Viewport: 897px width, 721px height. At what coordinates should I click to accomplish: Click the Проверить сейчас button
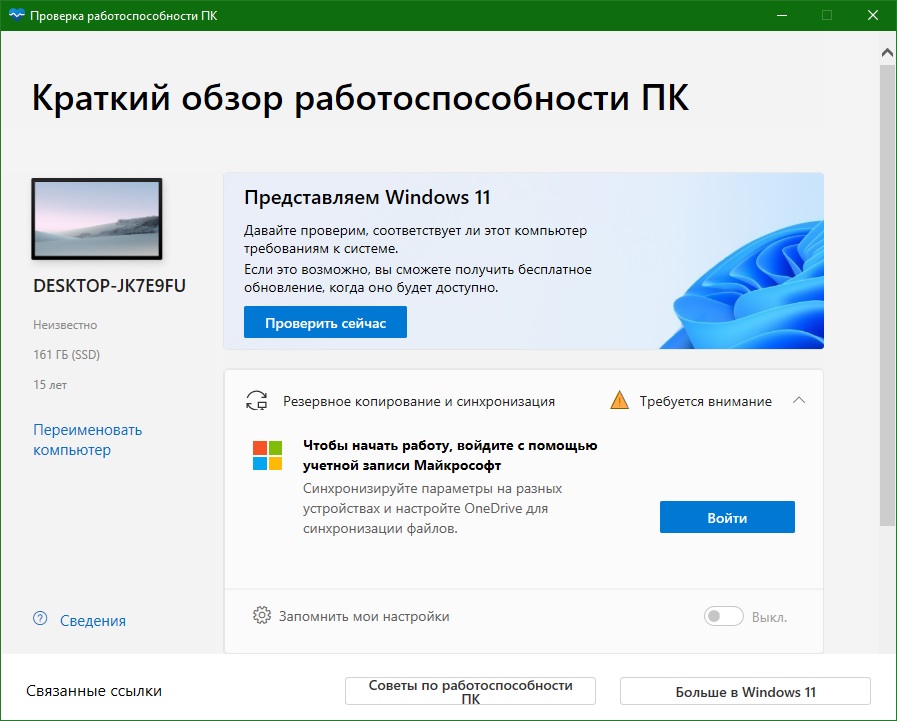tap(325, 322)
